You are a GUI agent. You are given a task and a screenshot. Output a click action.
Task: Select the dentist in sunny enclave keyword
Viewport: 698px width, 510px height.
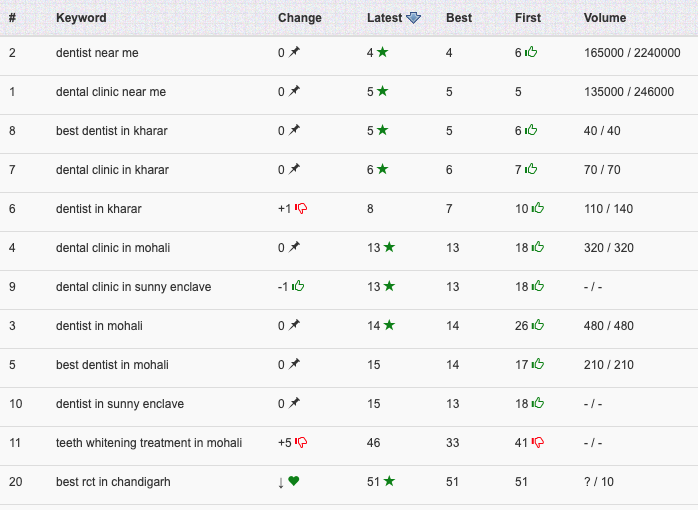coord(120,404)
